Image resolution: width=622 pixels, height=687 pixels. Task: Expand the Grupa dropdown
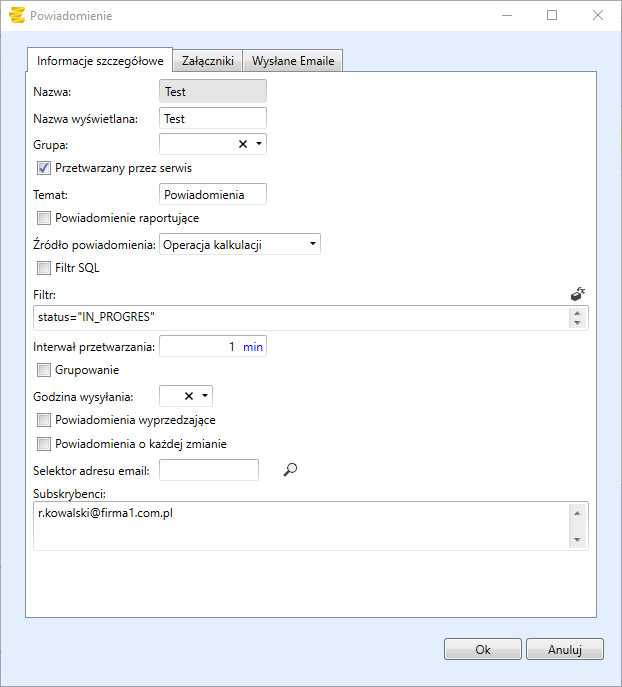[259, 144]
